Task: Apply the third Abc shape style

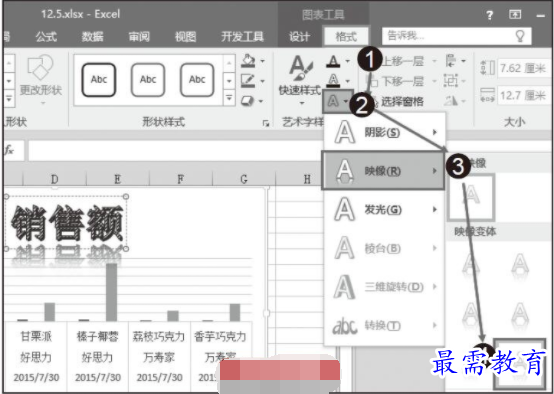Action: (197, 80)
